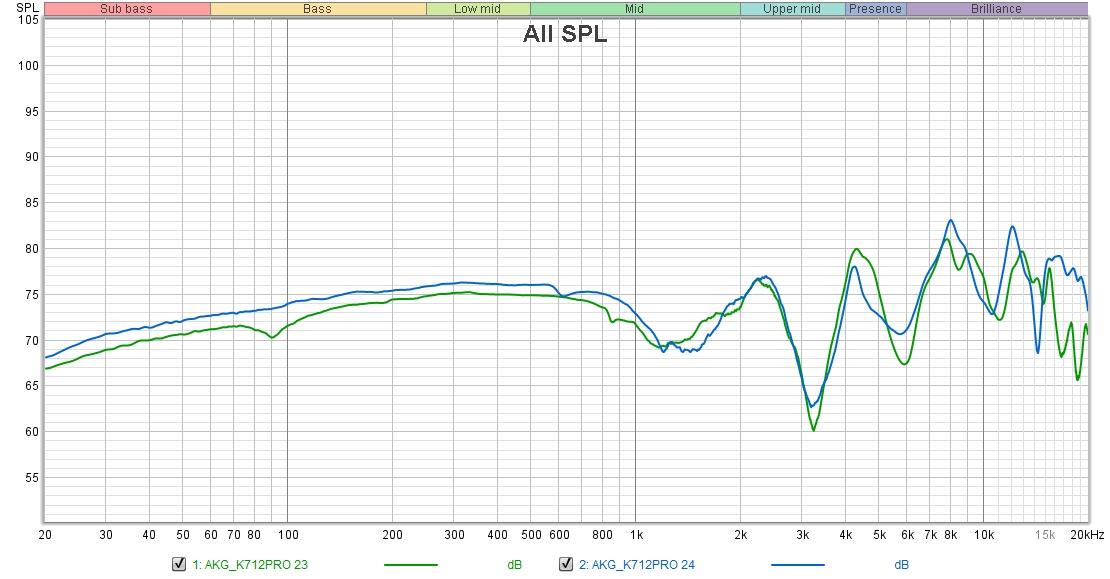This screenshot has height=579, width=1110.
Task: Select the '2: AKG_K712PRO 24' legend label
Action: point(636,565)
